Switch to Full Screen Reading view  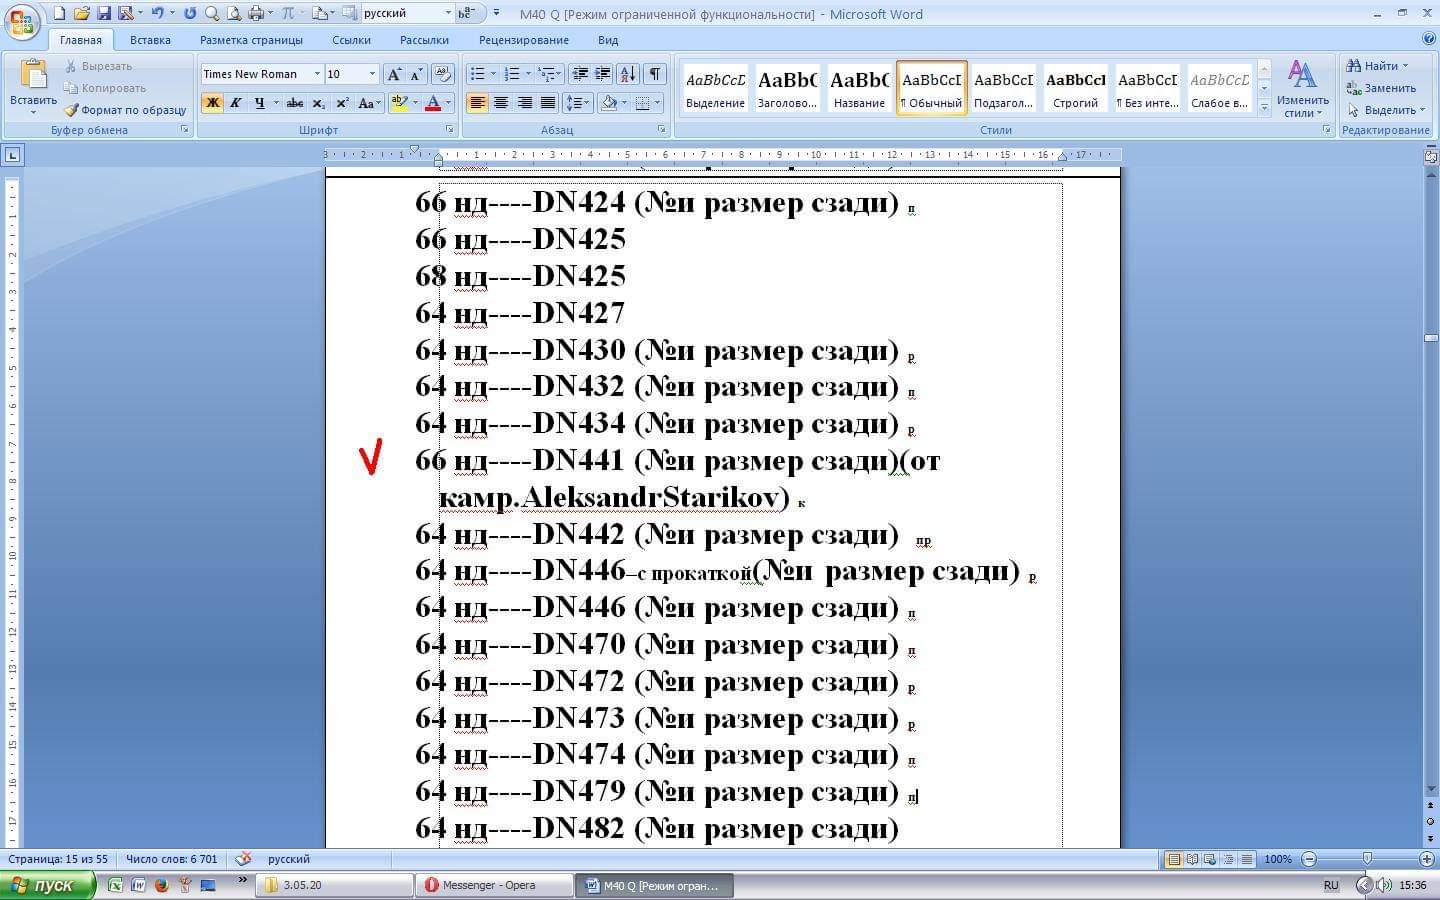(x=1192, y=859)
